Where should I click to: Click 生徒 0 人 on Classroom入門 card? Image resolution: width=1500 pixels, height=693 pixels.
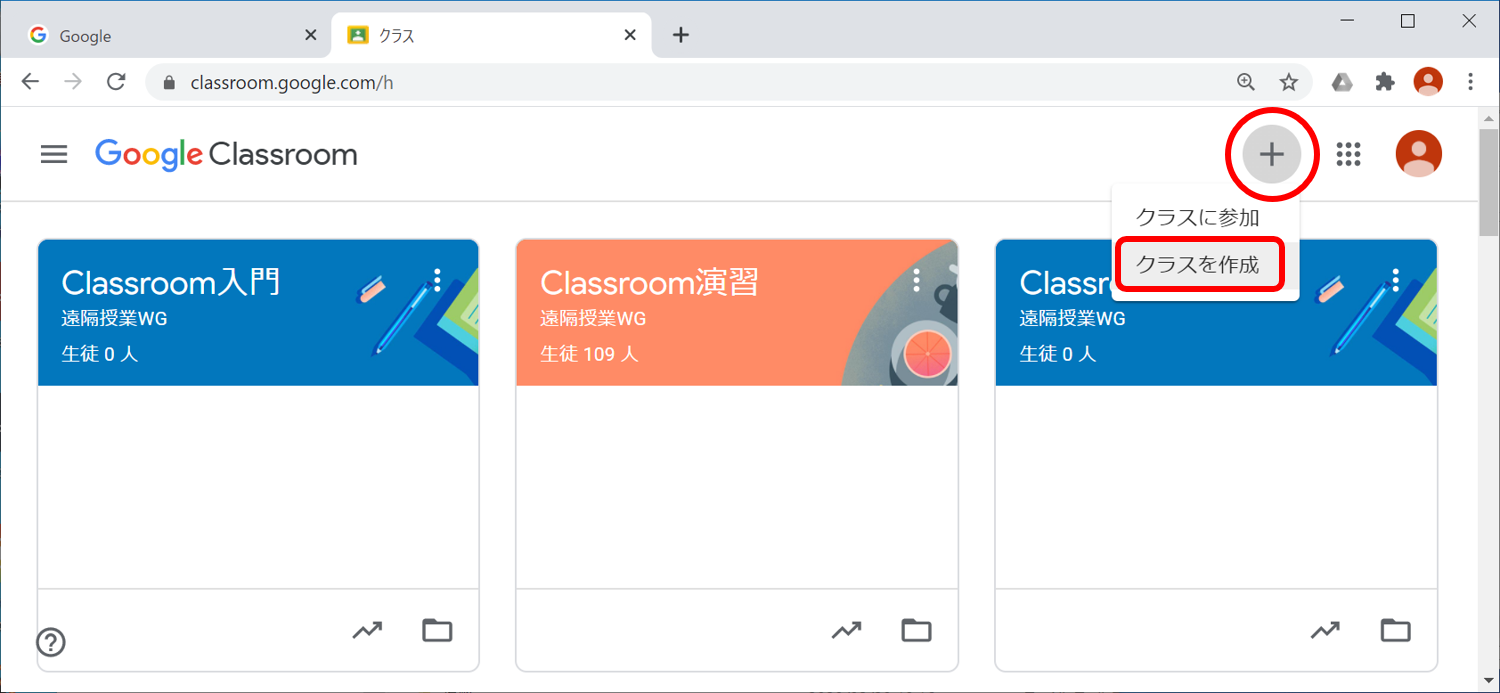100,354
